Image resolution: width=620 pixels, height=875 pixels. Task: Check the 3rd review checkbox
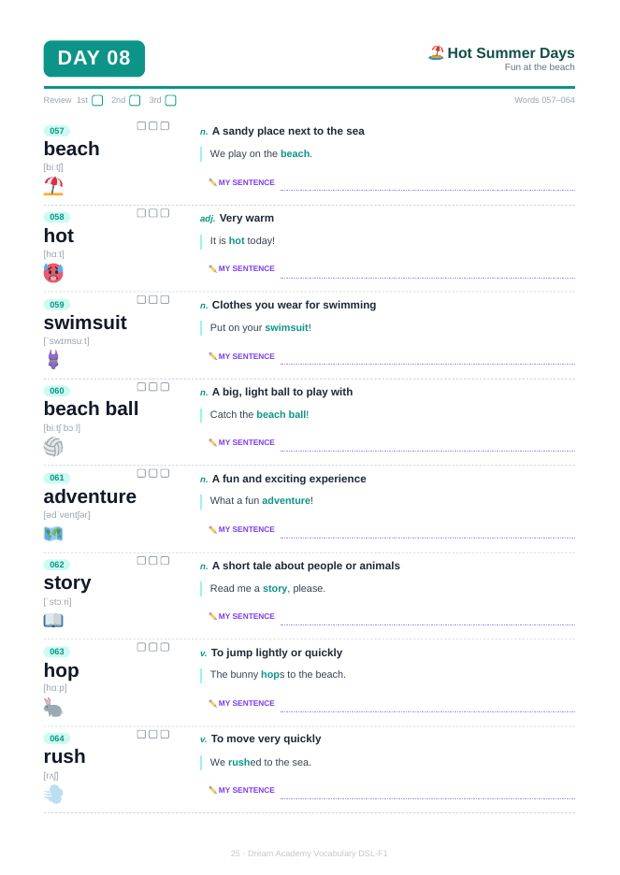click(171, 100)
